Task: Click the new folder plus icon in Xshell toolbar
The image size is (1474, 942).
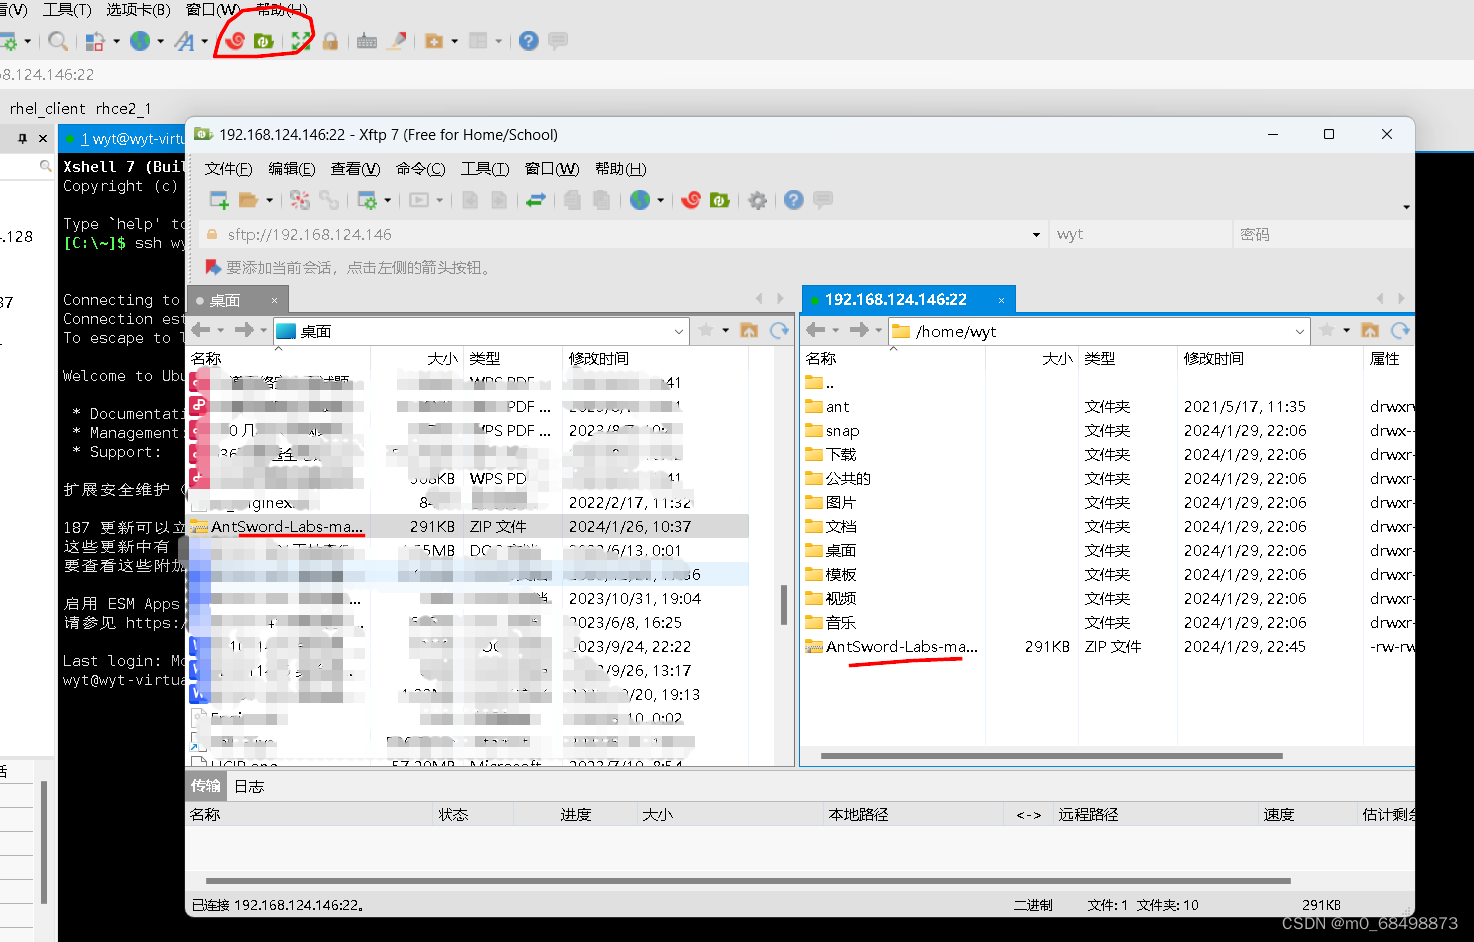Action: [434, 40]
